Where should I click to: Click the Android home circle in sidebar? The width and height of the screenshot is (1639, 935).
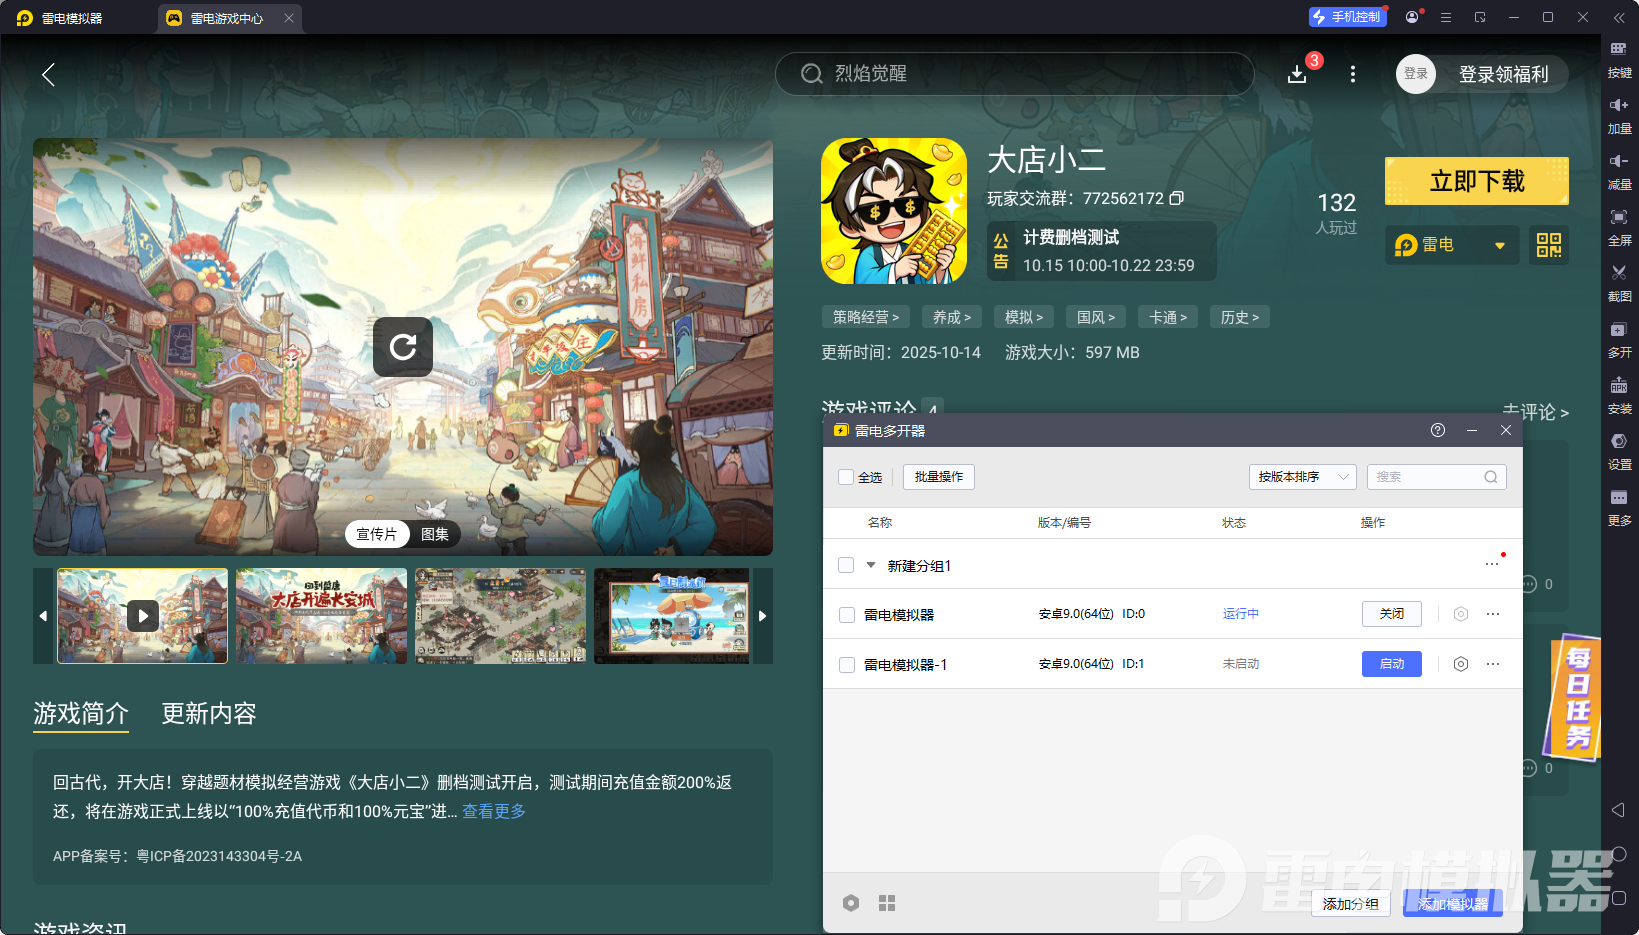point(1619,854)
